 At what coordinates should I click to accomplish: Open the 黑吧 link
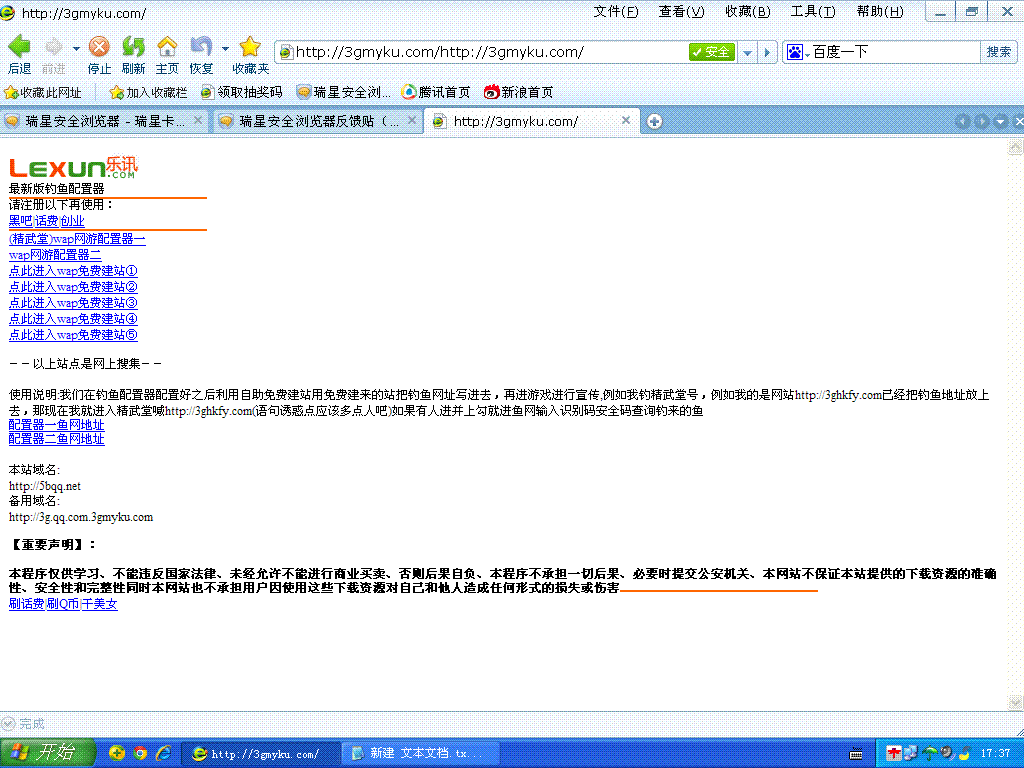click(x=20, y=221)
